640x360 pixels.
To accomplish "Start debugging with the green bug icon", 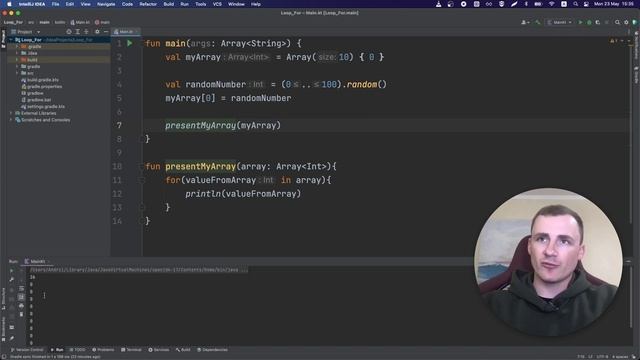I will (589, 22).
